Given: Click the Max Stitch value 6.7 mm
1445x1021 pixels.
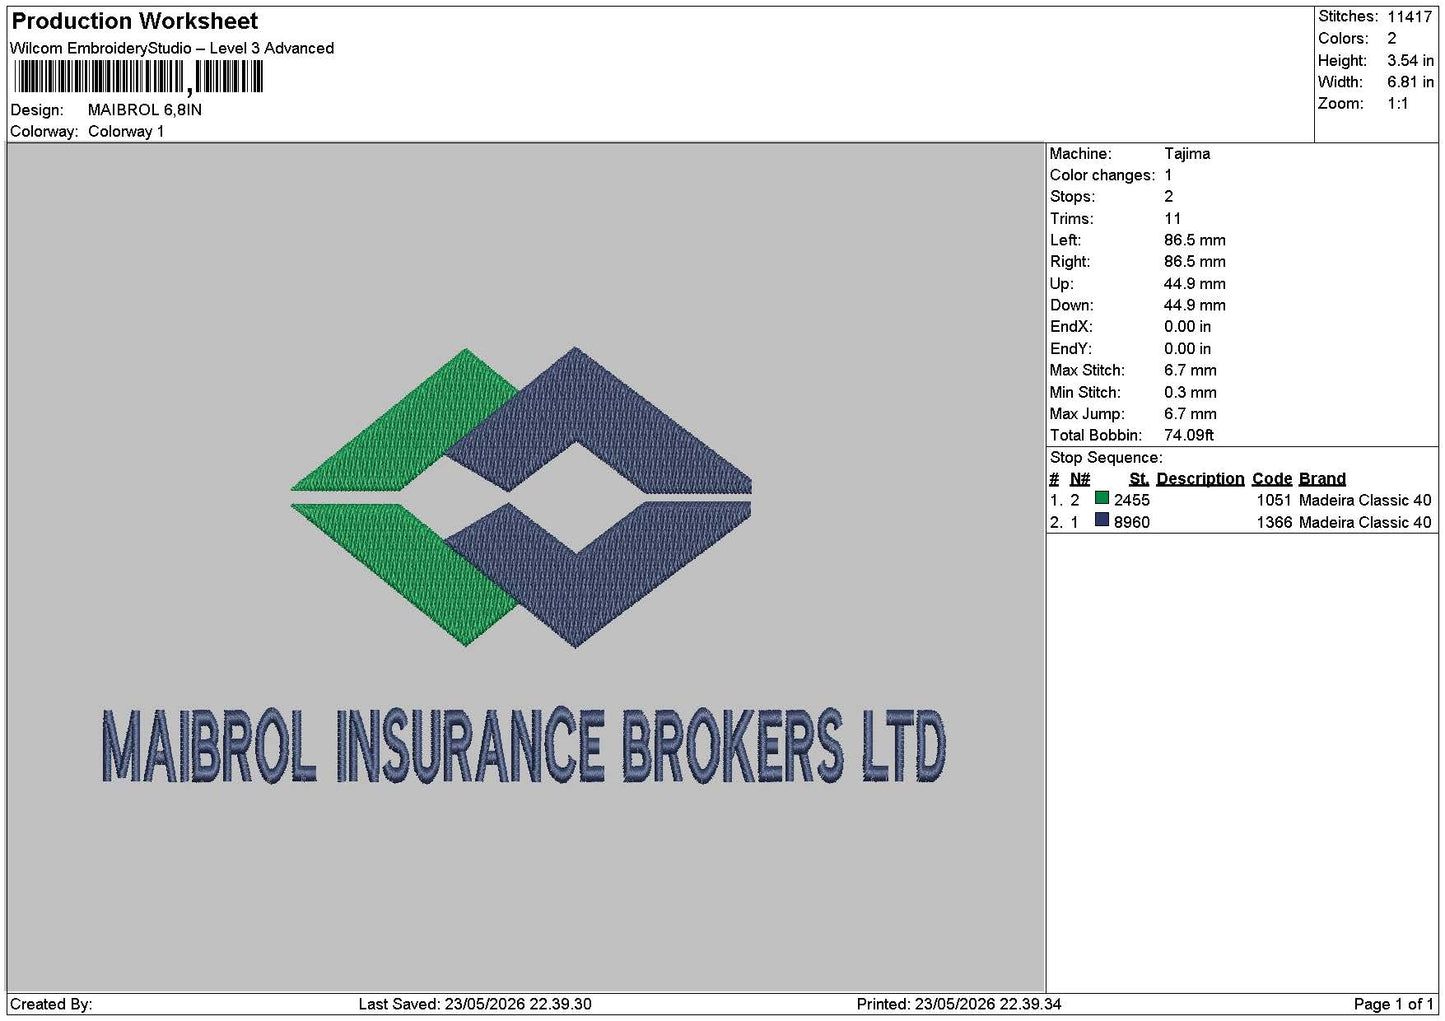Looking at the screenshot, I should (1190, 370).
